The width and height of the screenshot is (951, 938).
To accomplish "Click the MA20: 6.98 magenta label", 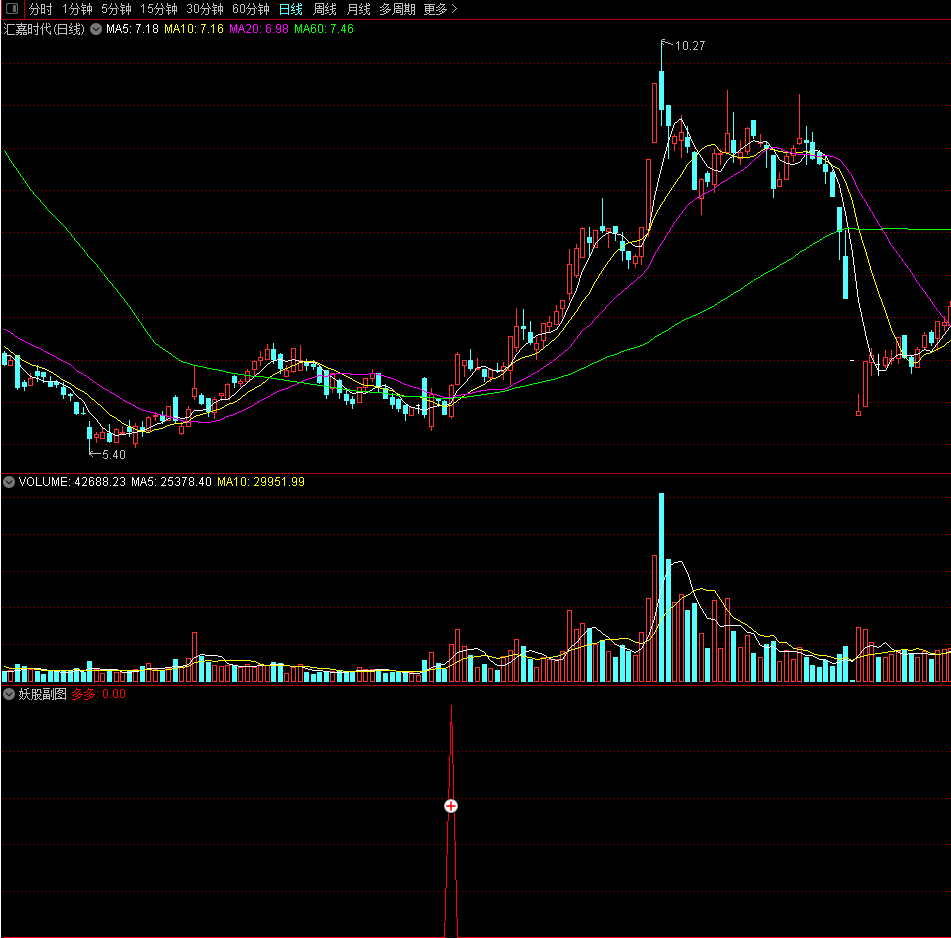I will (259, 29).
